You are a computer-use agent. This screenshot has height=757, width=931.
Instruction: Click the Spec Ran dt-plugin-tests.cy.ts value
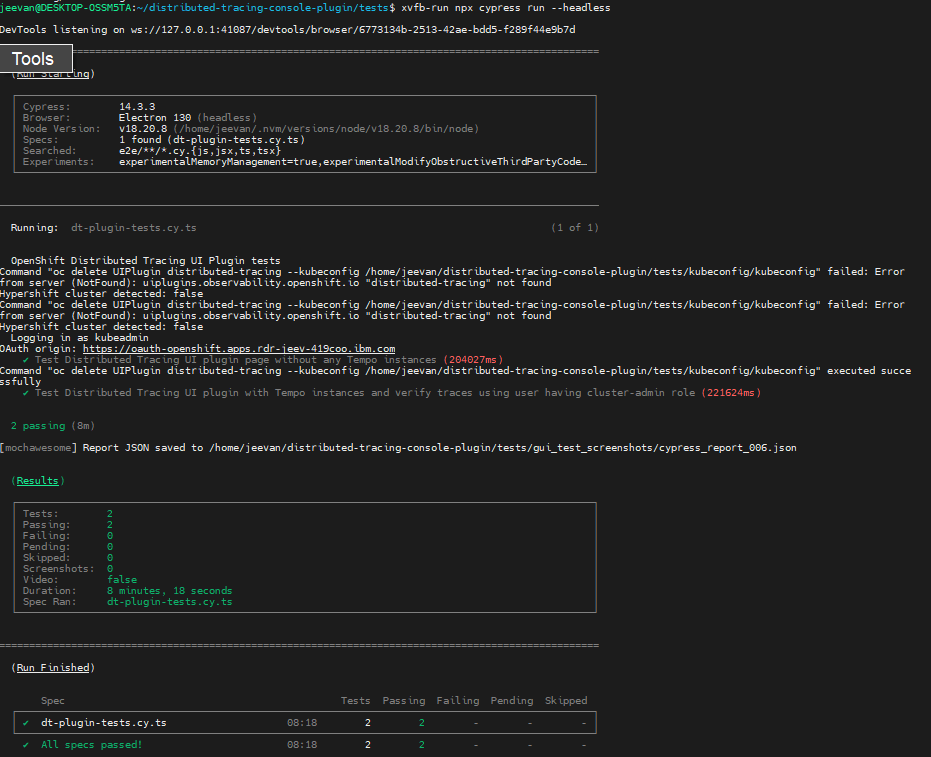[169, 601]
